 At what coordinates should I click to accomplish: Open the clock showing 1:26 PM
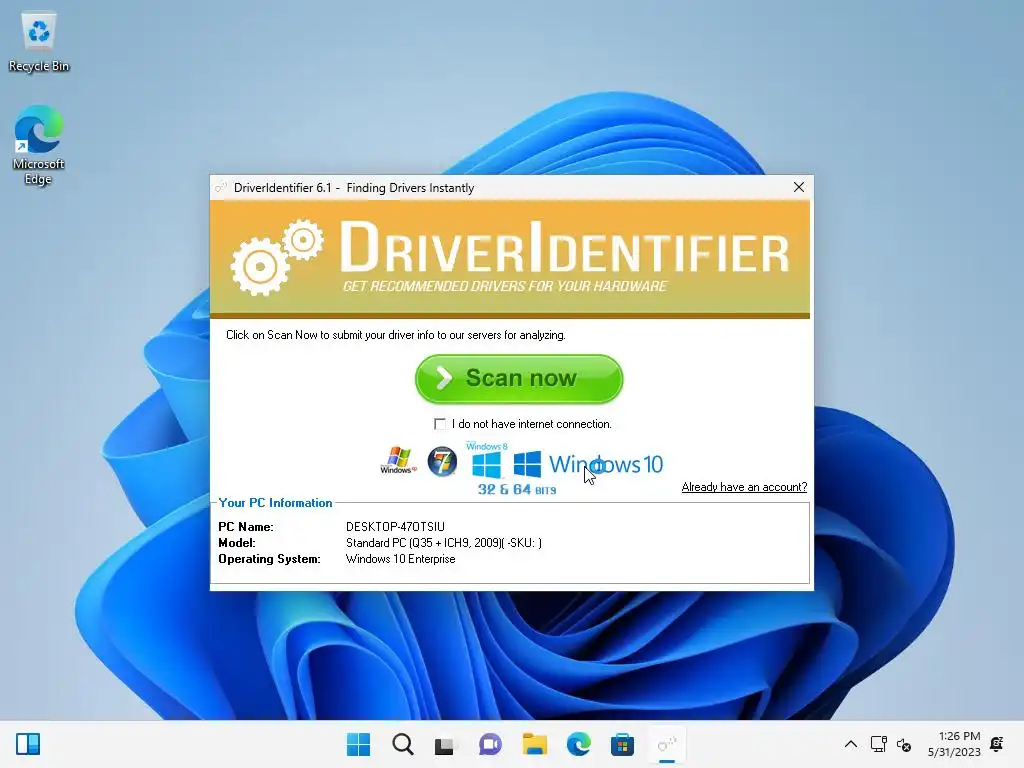(x=954, y=744)
